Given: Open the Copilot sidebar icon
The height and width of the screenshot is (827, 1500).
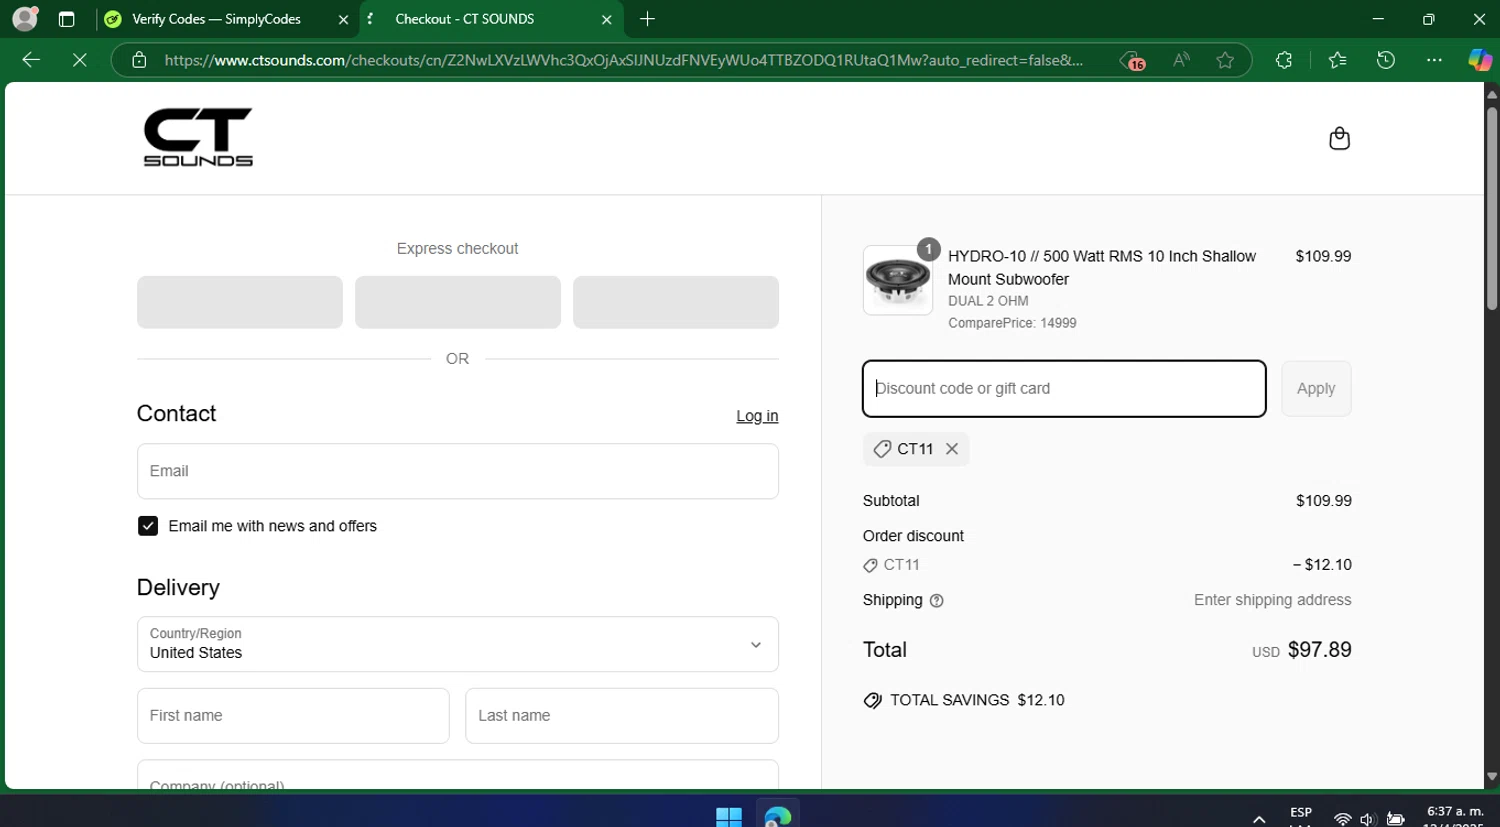Looking at the screenshot, I should coord(1479,60).
